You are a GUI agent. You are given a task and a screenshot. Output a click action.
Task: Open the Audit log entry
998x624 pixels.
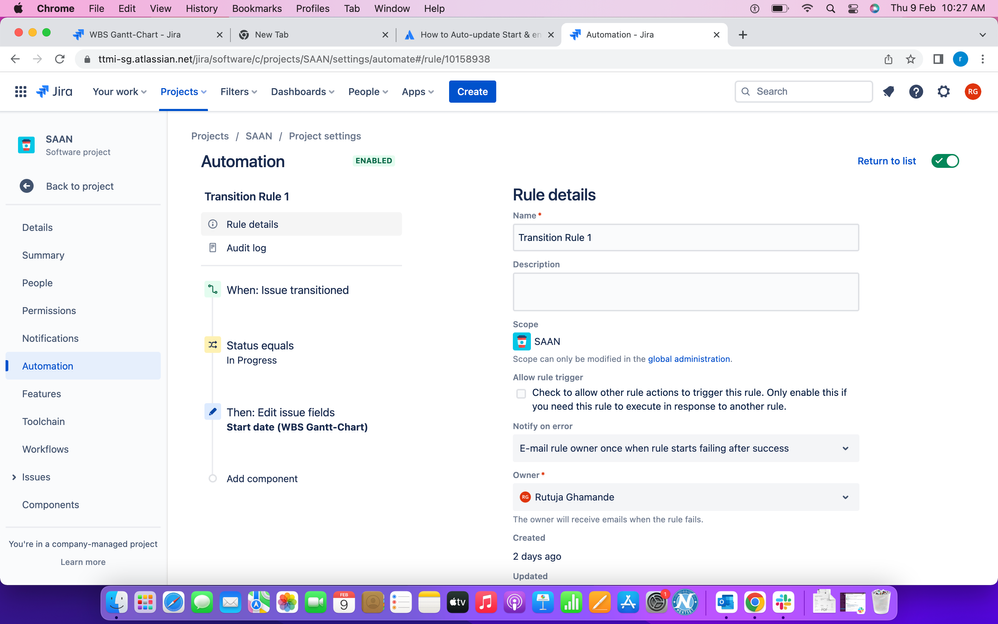pyautogui.click(x=301, y=248)
